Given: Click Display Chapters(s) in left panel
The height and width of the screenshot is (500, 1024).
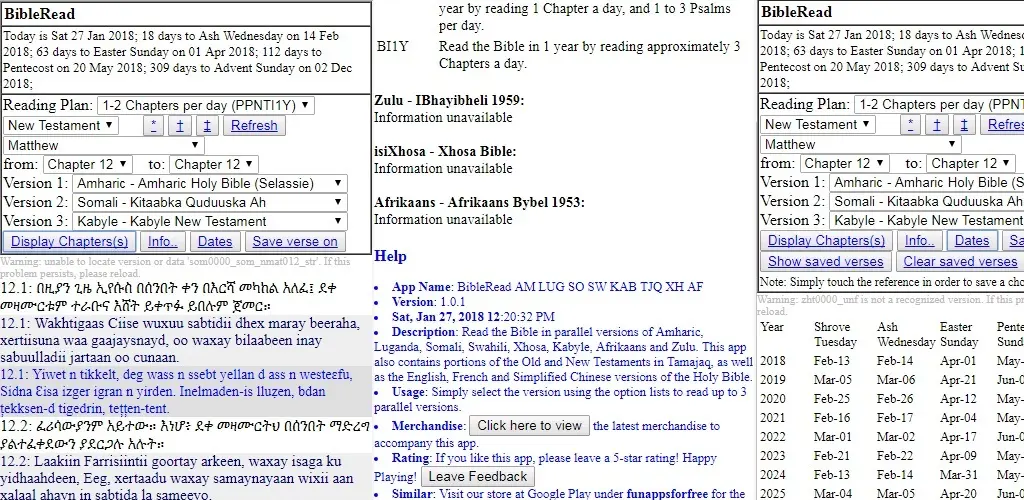Looking at the screenshot, I should tap(70, 242).
